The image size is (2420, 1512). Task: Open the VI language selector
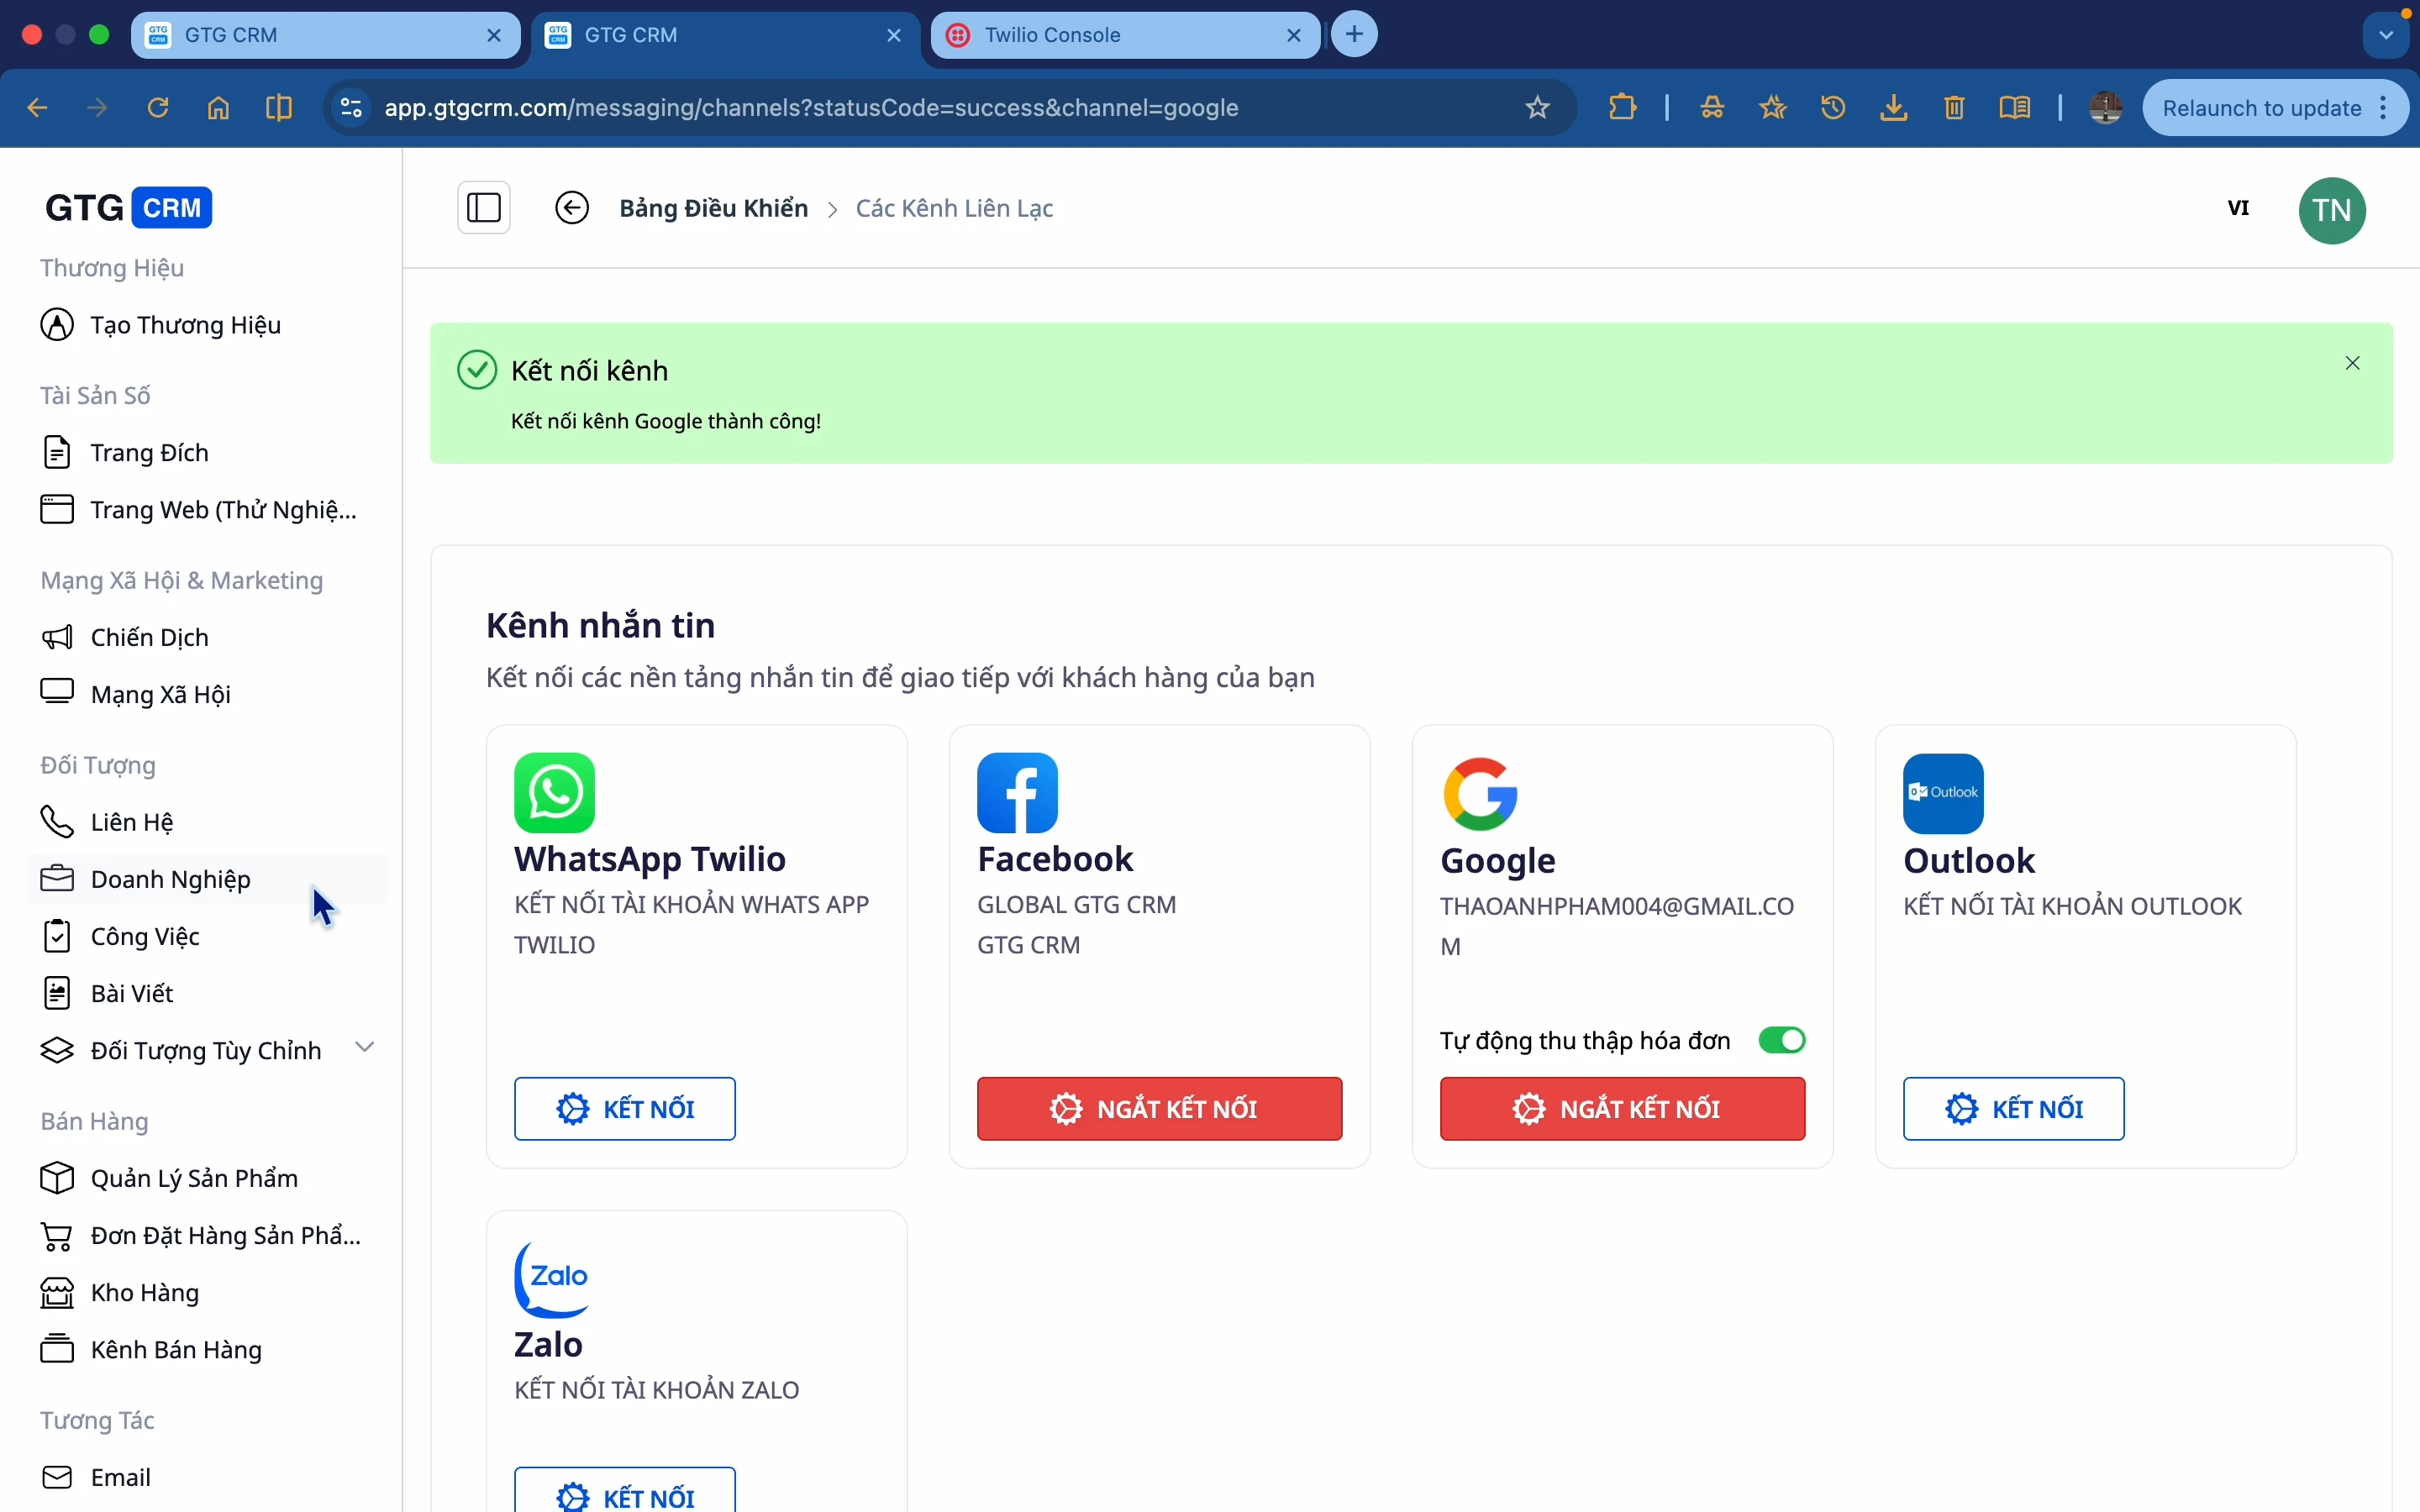pyautogui.click(x=2239, y=208)
